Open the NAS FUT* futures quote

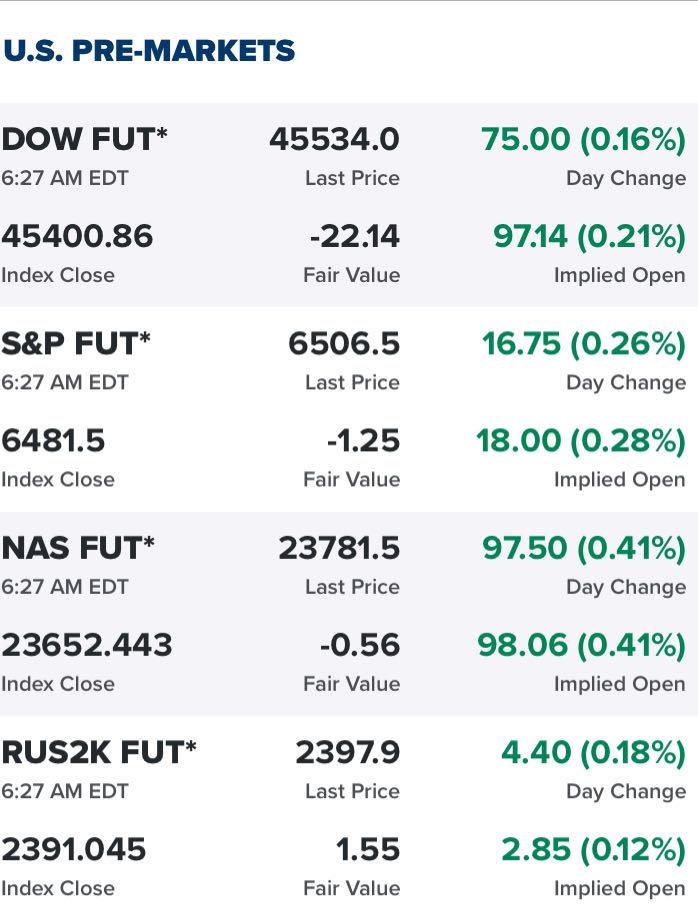click(x=78, y=548)
